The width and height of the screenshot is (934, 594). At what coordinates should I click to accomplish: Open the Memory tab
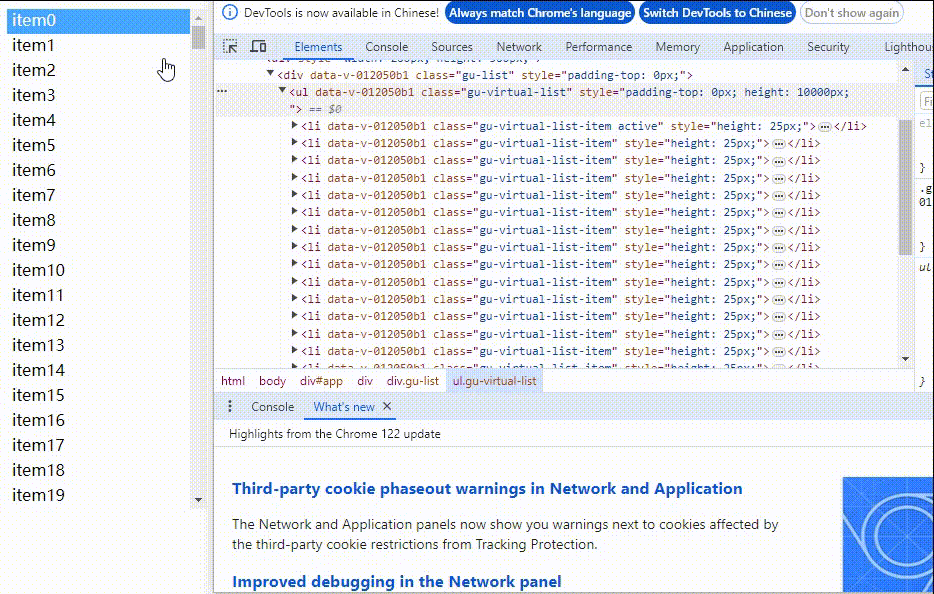point(677,46)
